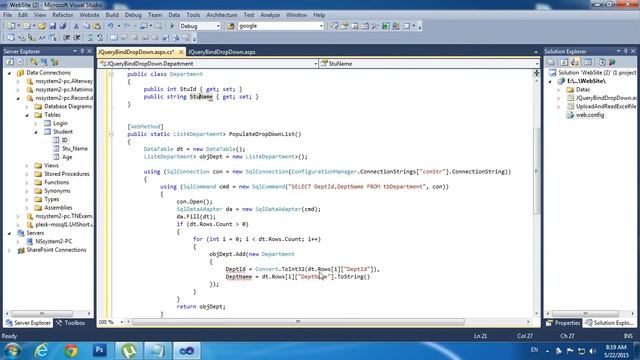Switch to the Properties tab
Screen dimensions: 640x360
pyautogui.click(x=563, y=323)
